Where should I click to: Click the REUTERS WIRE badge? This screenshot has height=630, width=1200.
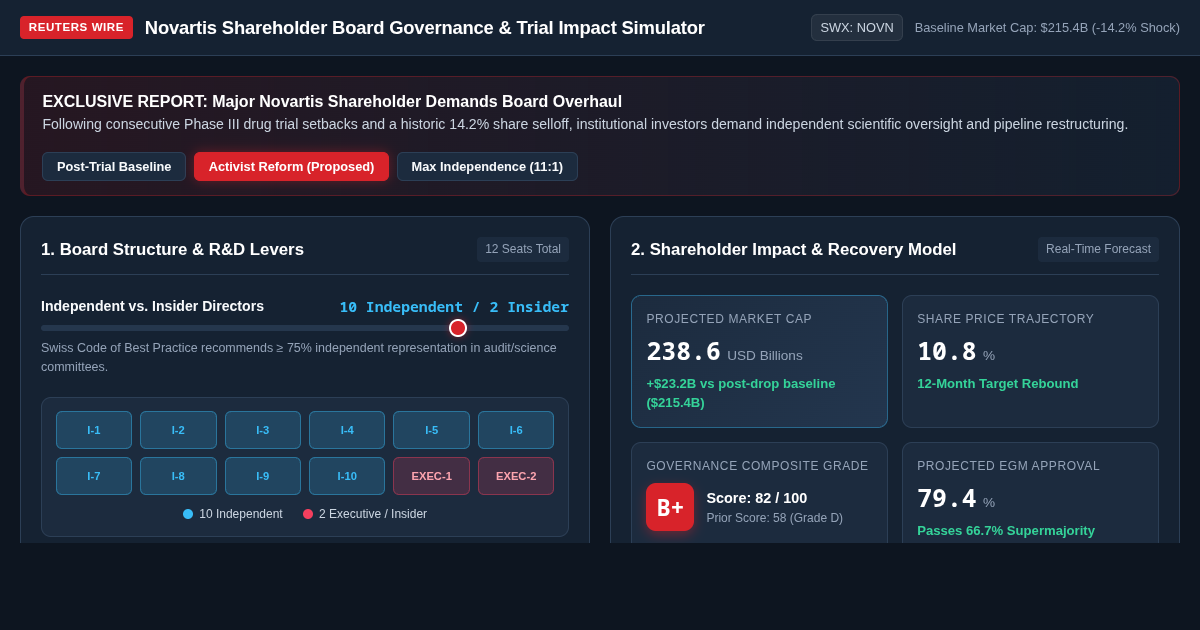click(76, 27)
